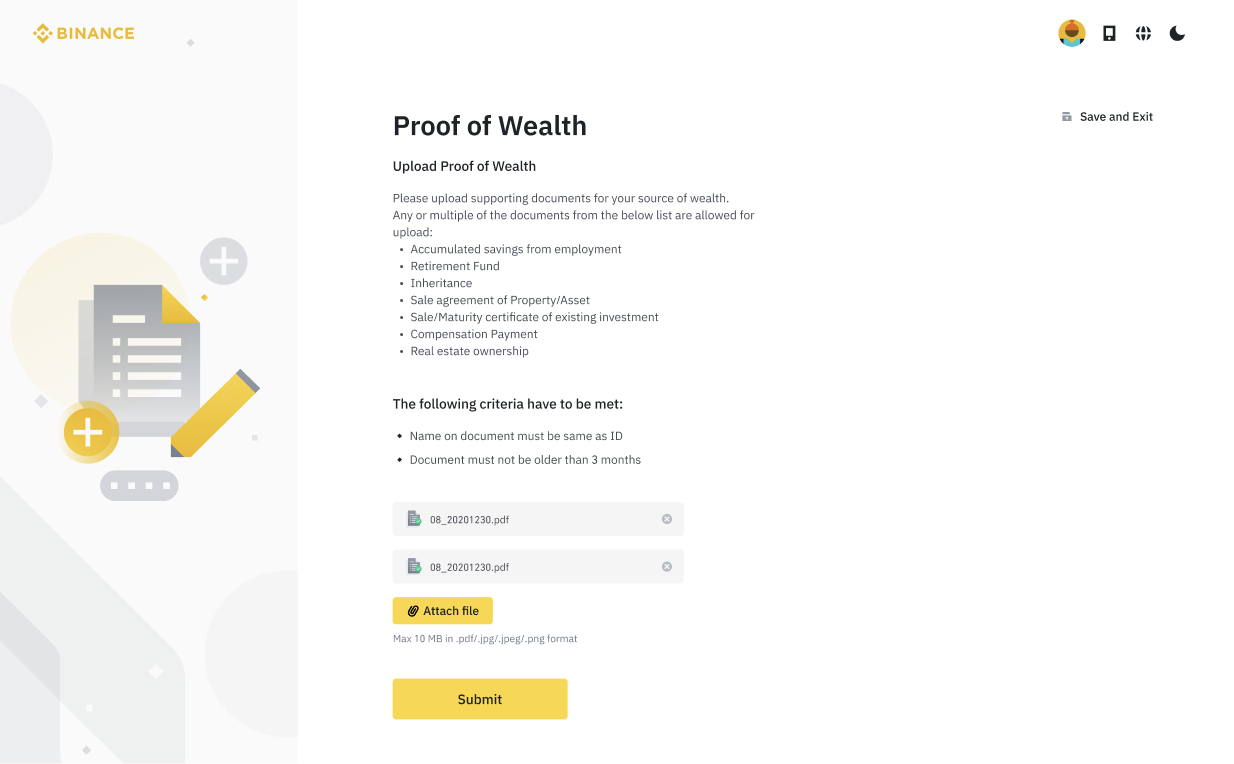Click the document icon on second uploaded PDF
1234x764 pixels.
[414, 566]
